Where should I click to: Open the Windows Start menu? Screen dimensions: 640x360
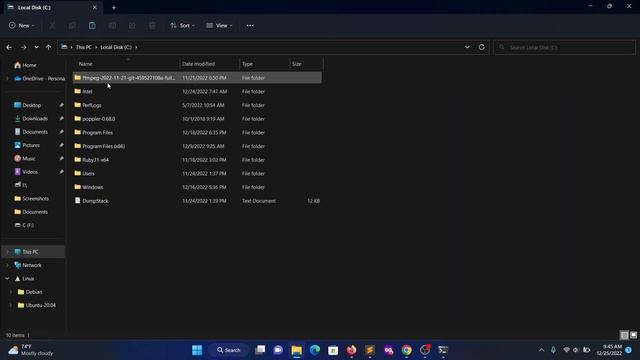coord(197,350)
